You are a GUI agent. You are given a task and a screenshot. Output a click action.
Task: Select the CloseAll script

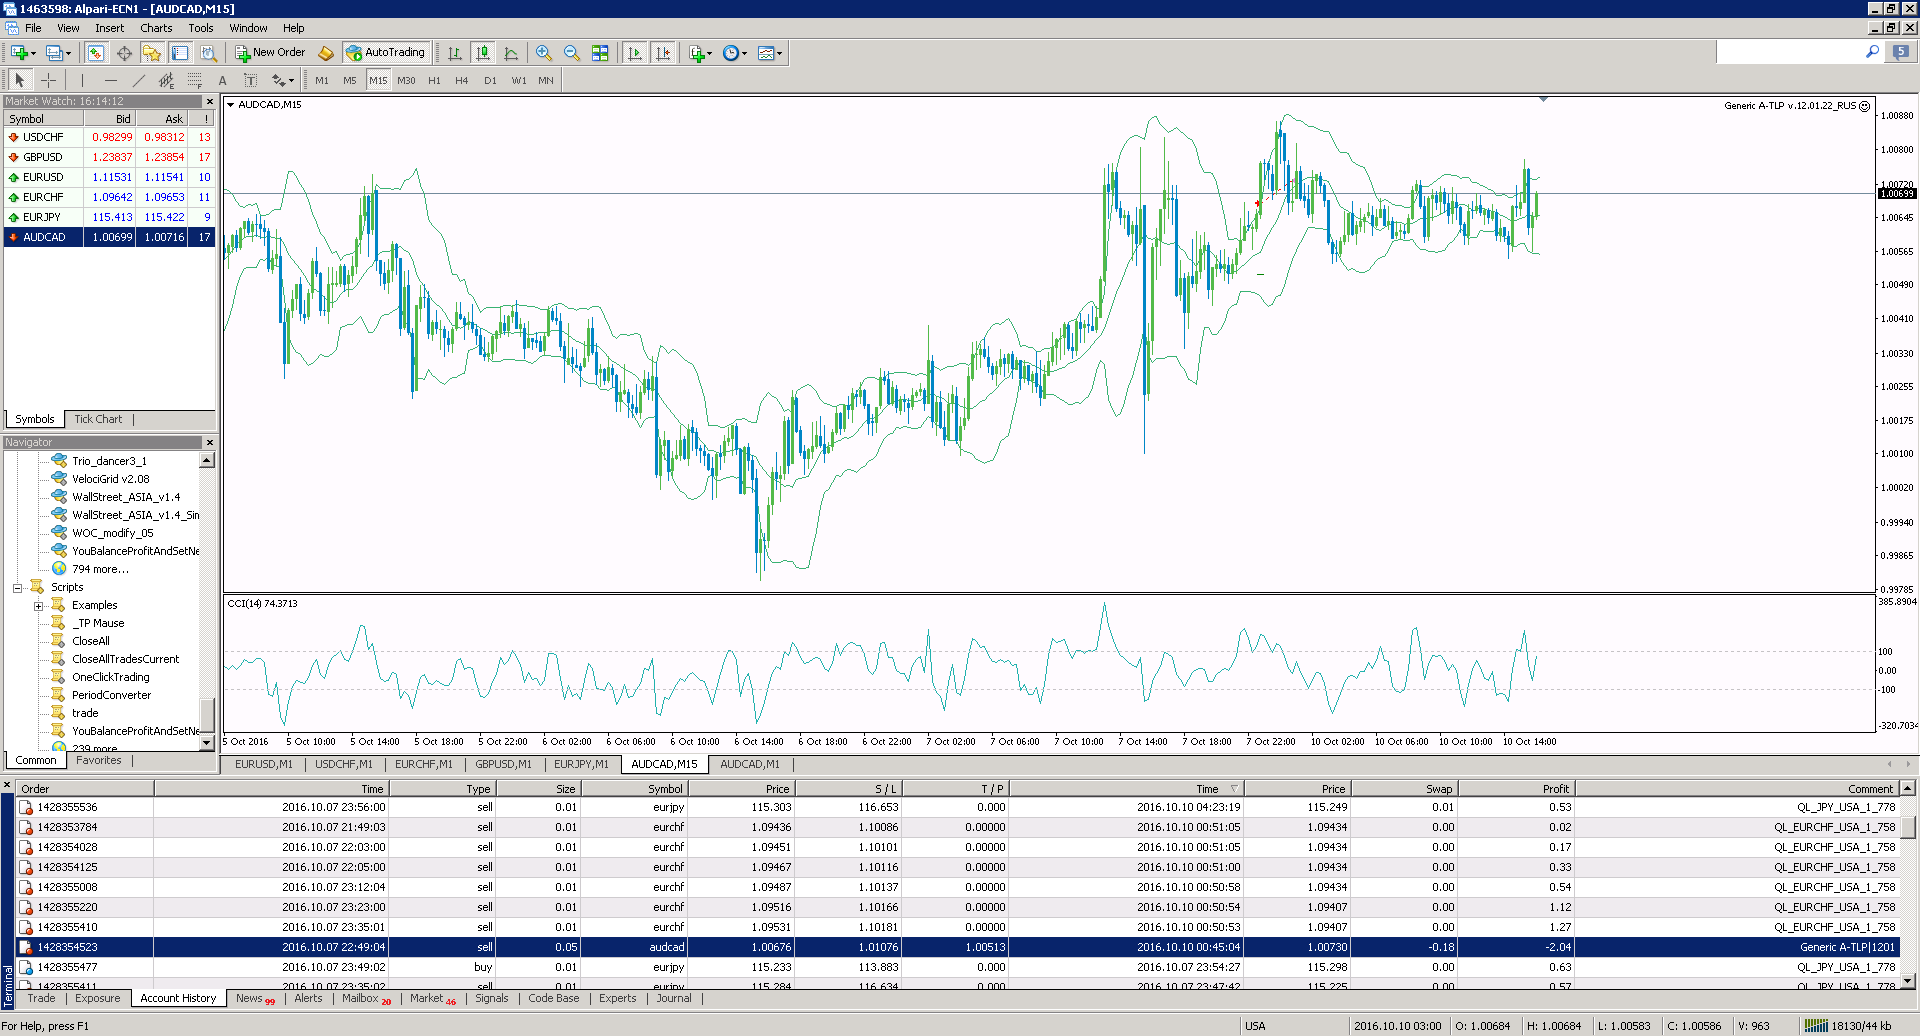(x=91, y=641)
